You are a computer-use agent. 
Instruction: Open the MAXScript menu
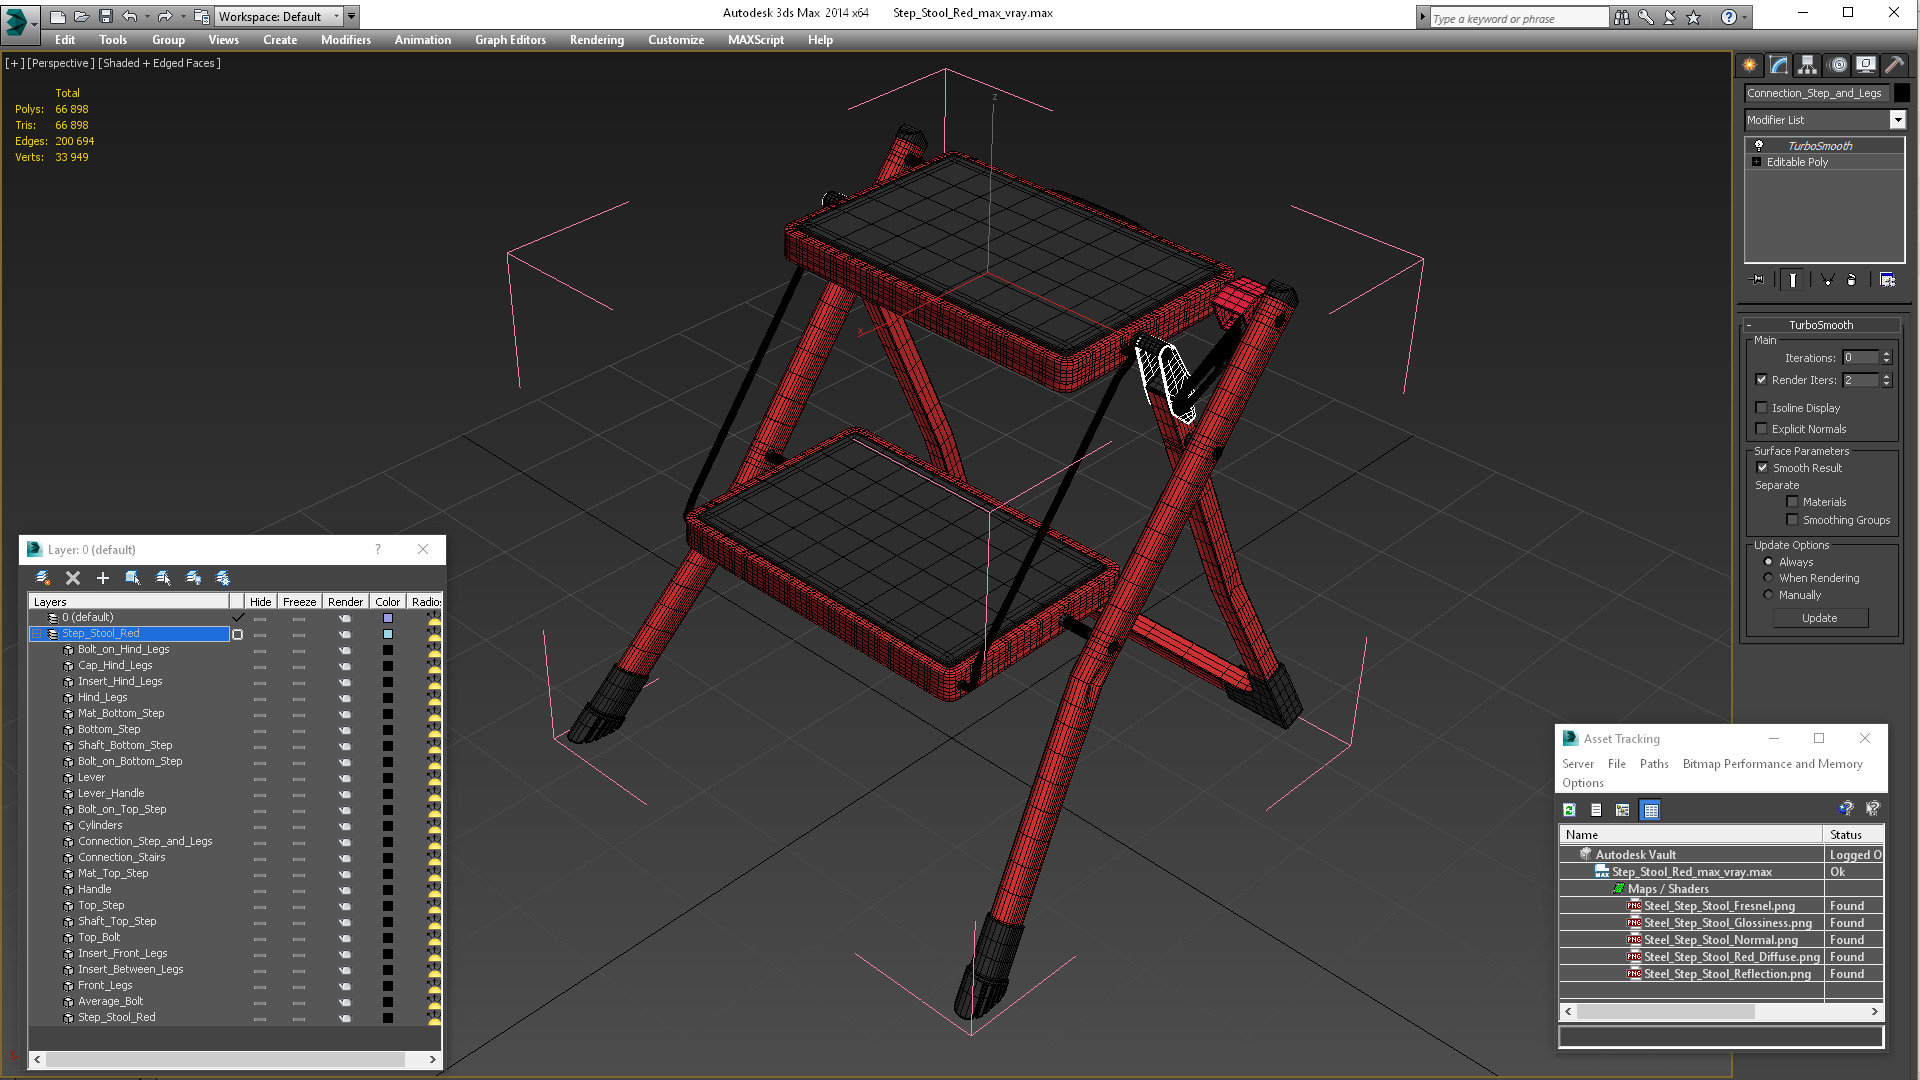[x=755, y=40]
